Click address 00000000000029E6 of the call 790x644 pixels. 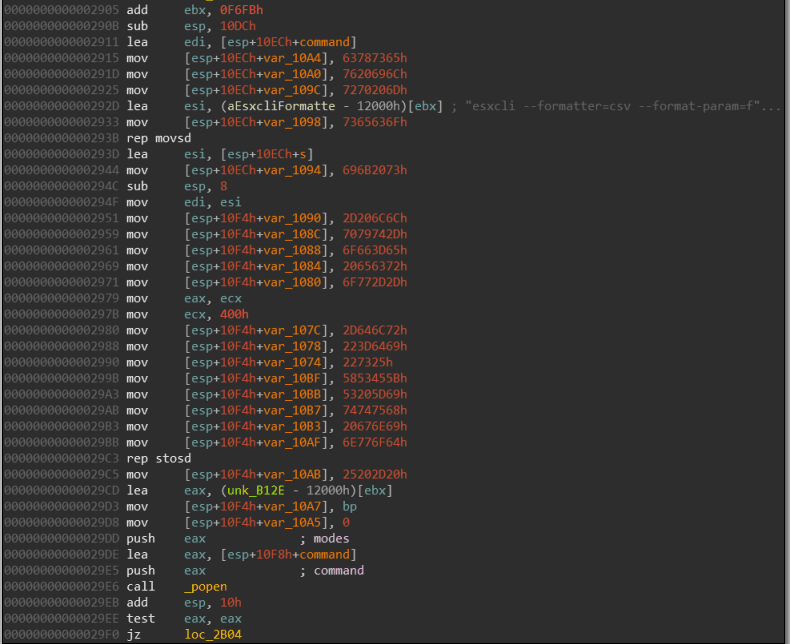point(61,587)
